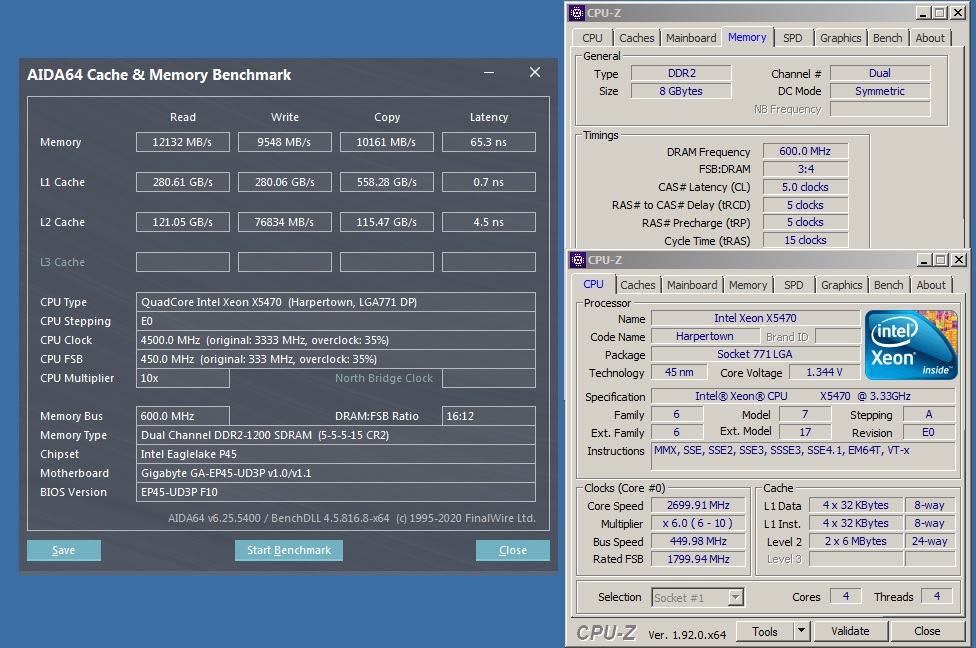Select SPD tab in upper CPU-Z window
The image size is (976, 648).
792,38
